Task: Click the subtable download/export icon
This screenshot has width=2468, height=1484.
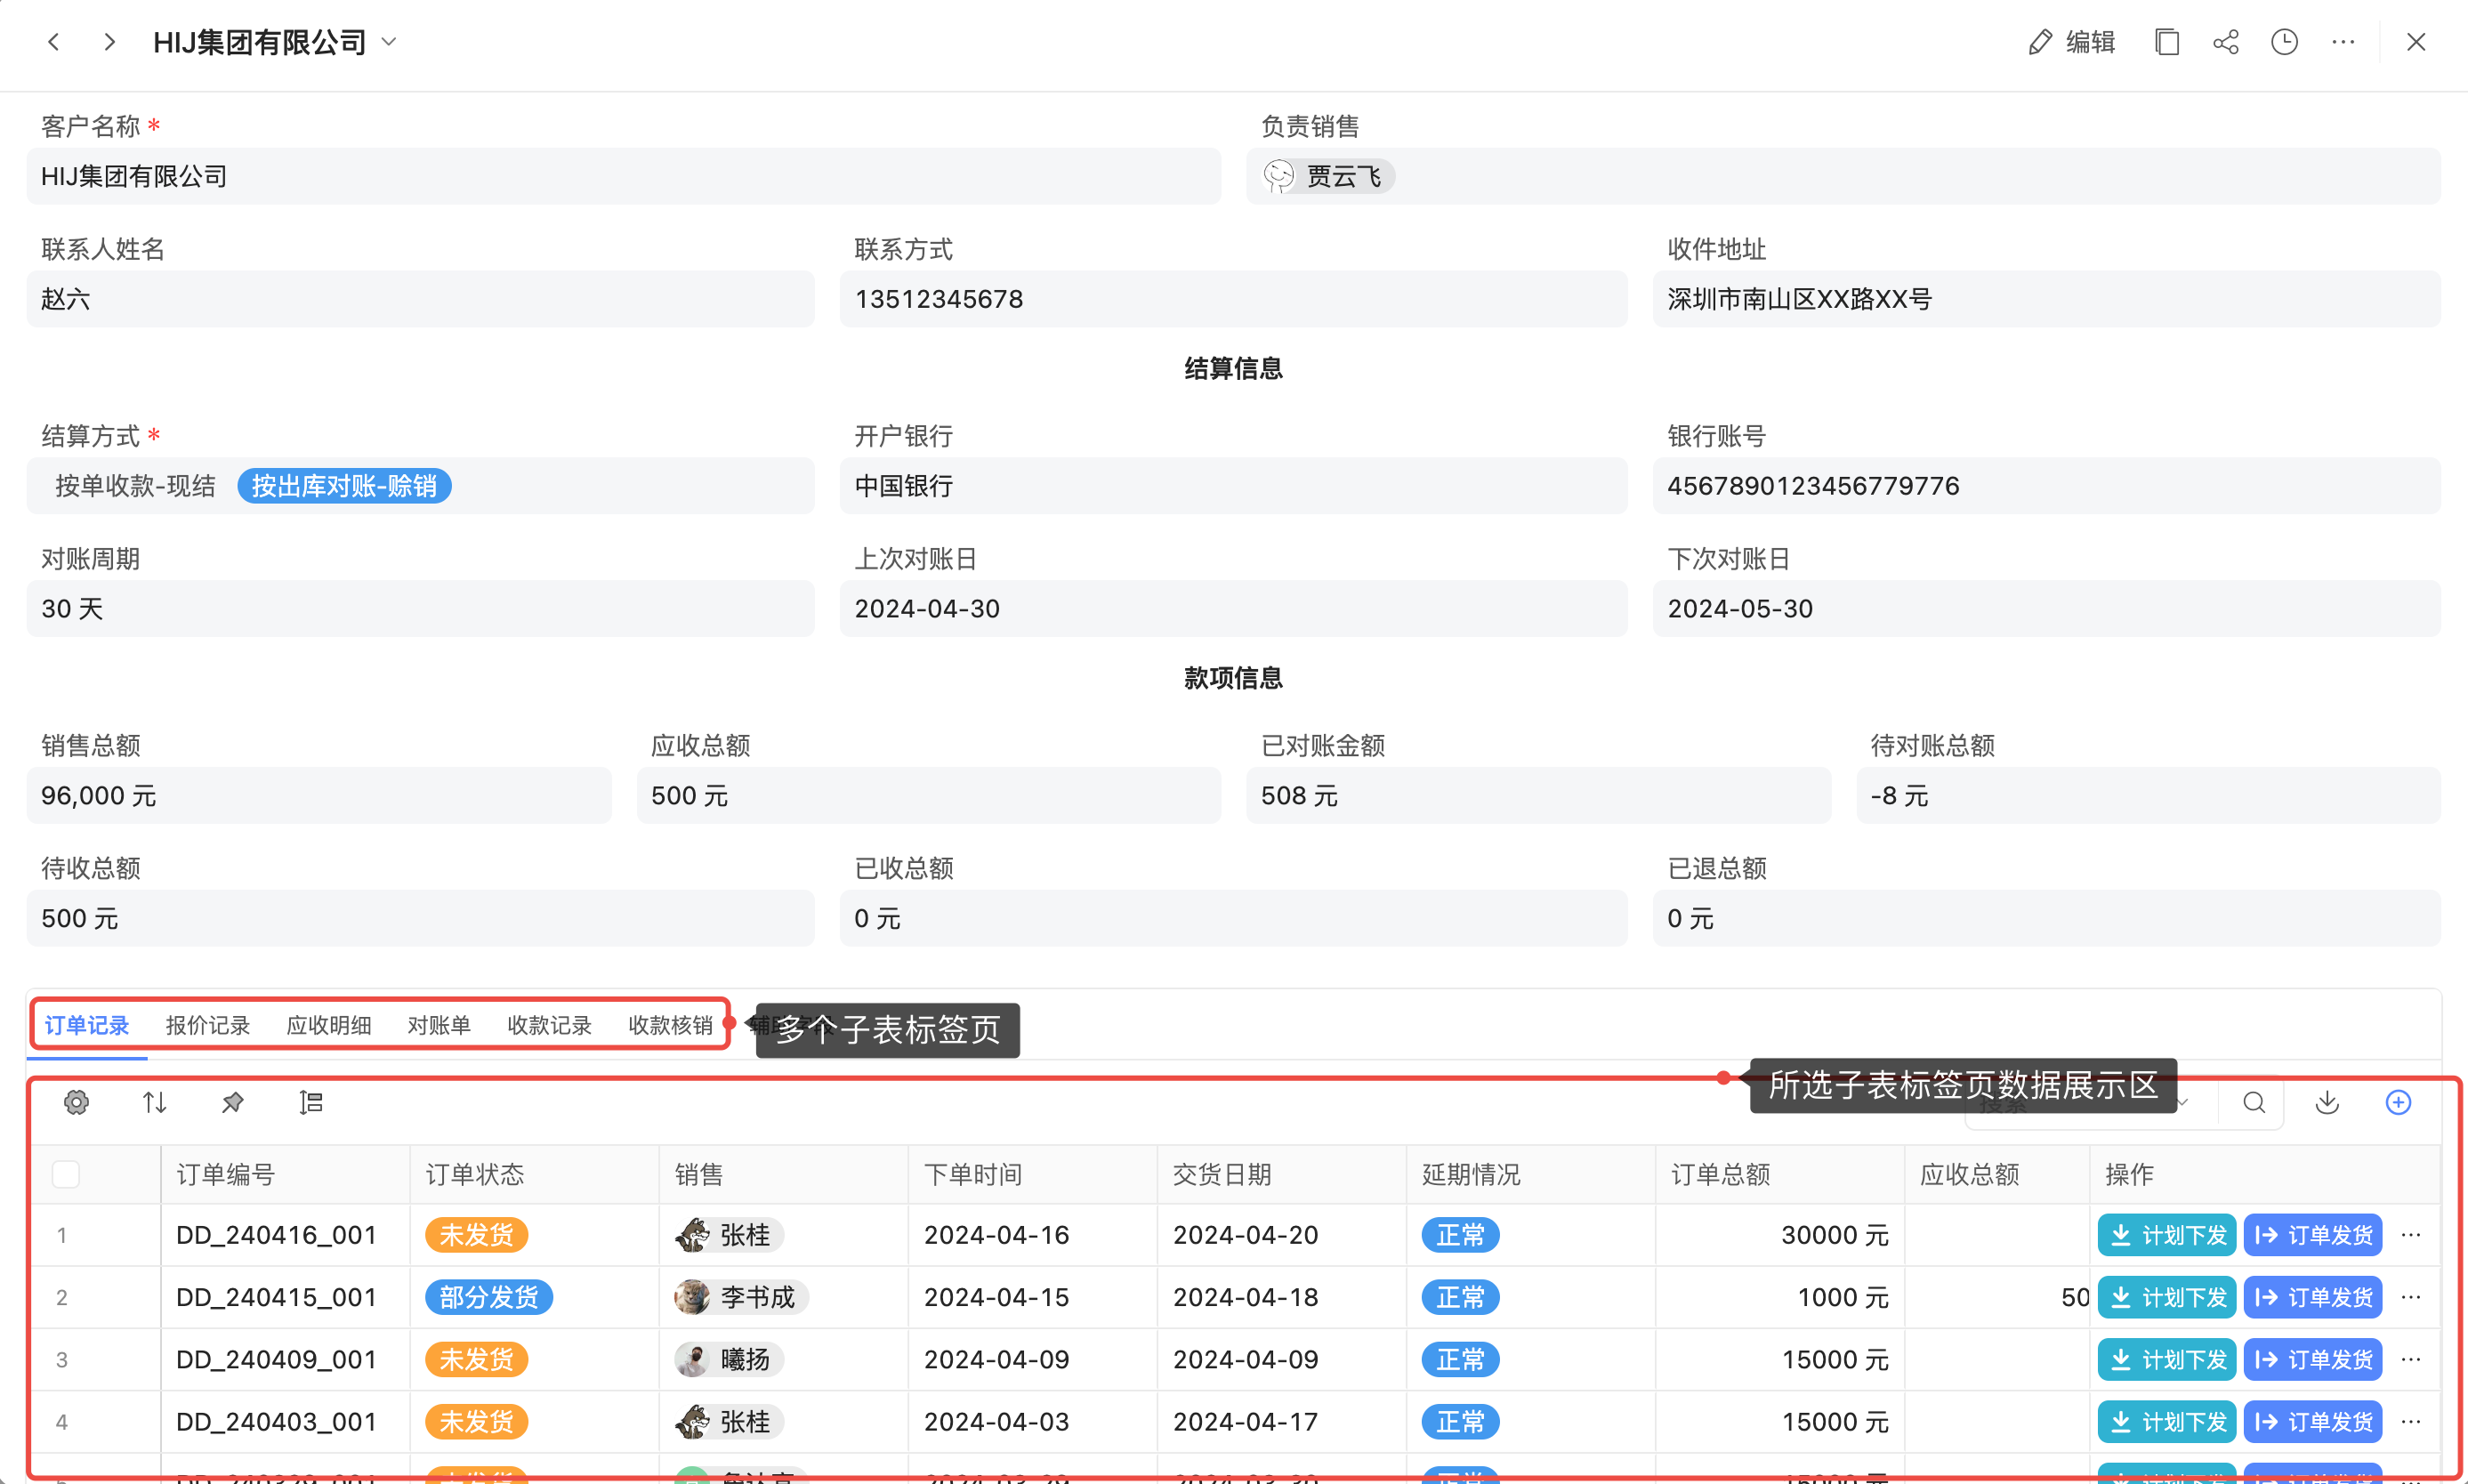Action: [2327, 1102]
